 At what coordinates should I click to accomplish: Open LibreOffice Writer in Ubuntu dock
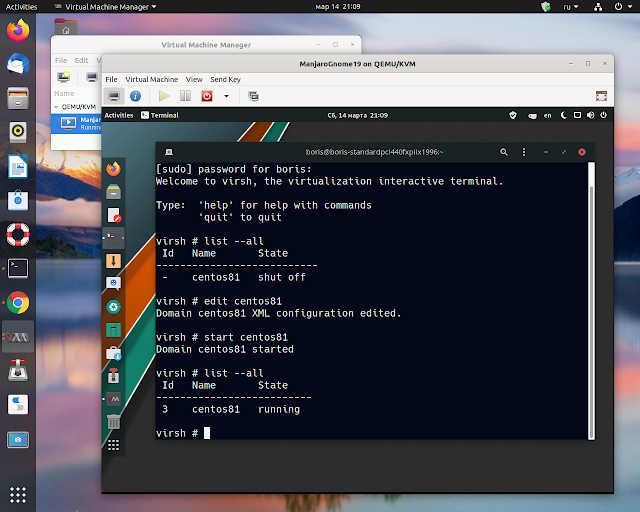[18, 166]
